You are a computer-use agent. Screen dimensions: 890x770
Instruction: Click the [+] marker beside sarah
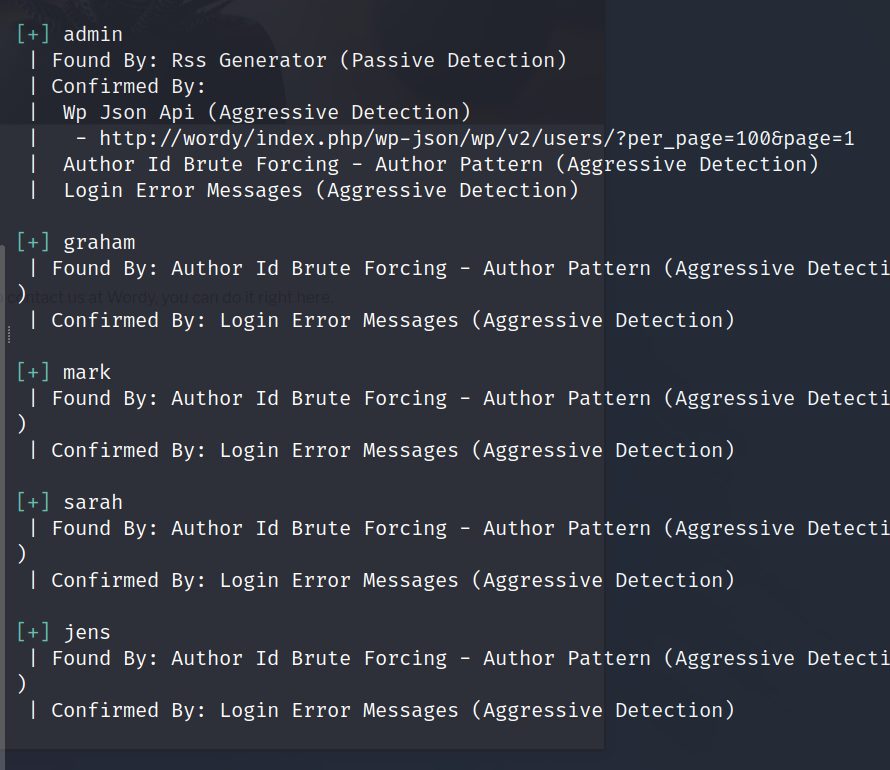(x=33, y=502)
